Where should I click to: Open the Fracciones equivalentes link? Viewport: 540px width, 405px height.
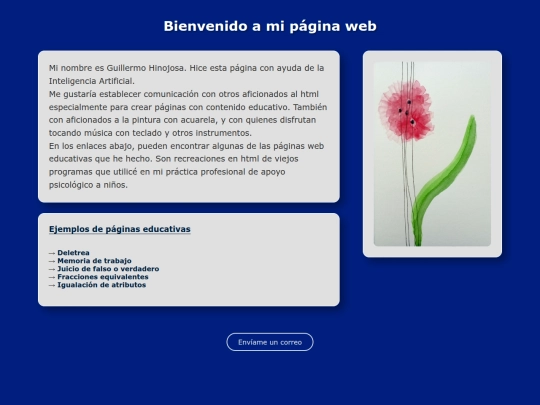(103, 277)
